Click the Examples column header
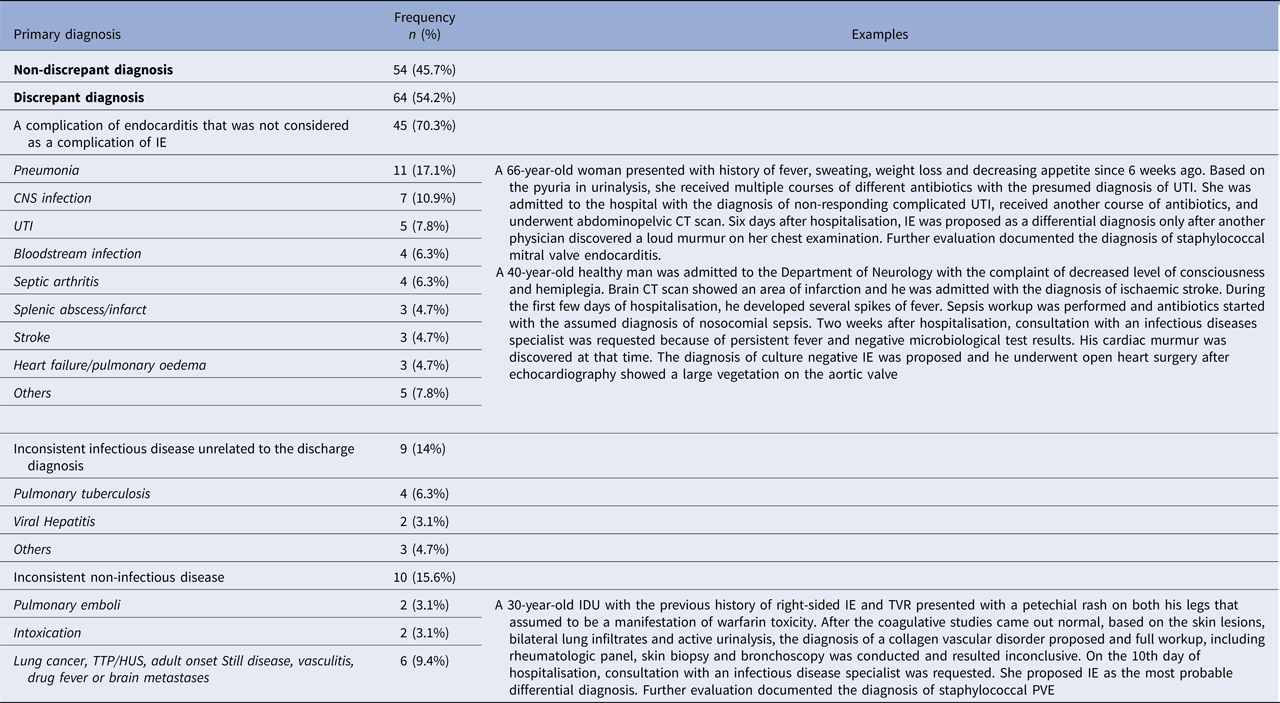The image size is (1280, 703). [x=880, y=34]
